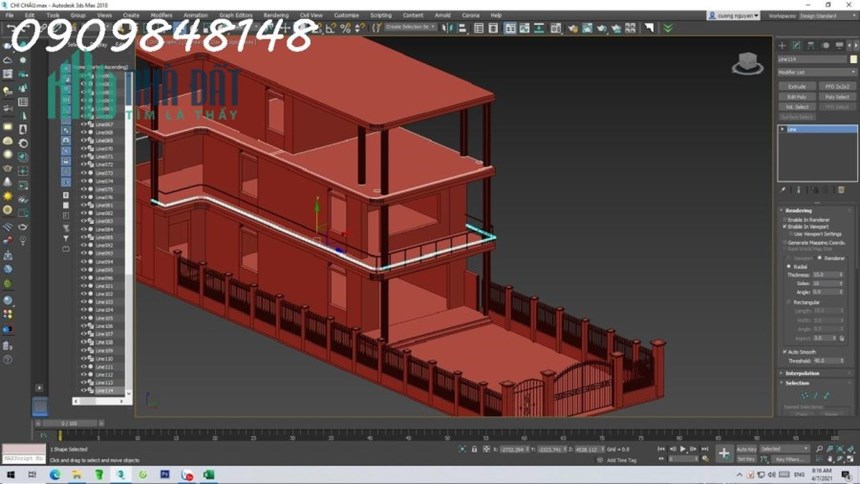This screenshot has height=484, width=860.
Task: Toggle the Layer Explorer toolbar icon
Action: tap(493, 28)
